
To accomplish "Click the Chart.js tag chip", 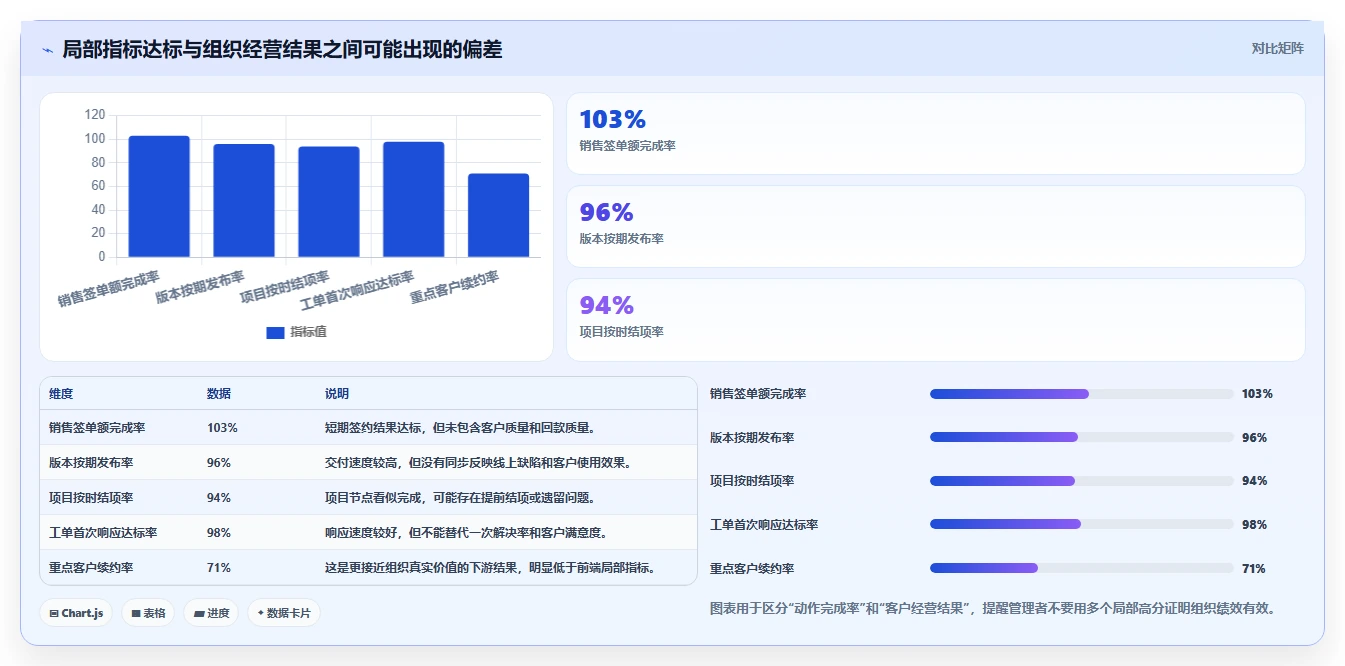I will click(x=76, y=613).
